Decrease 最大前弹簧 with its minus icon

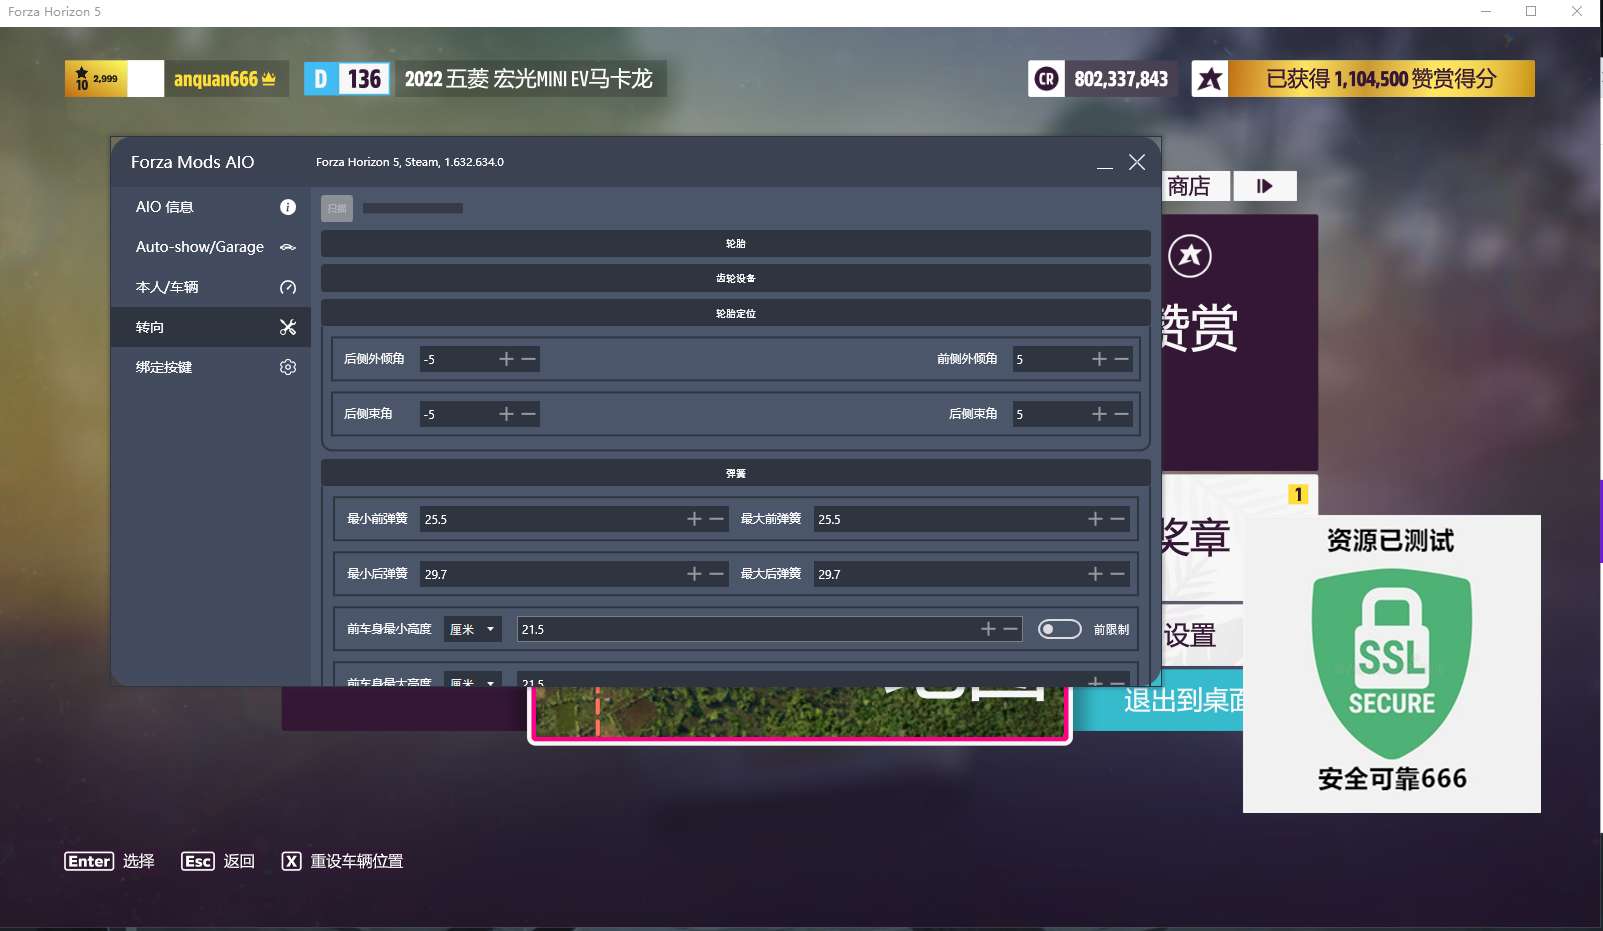(1118, 519)
